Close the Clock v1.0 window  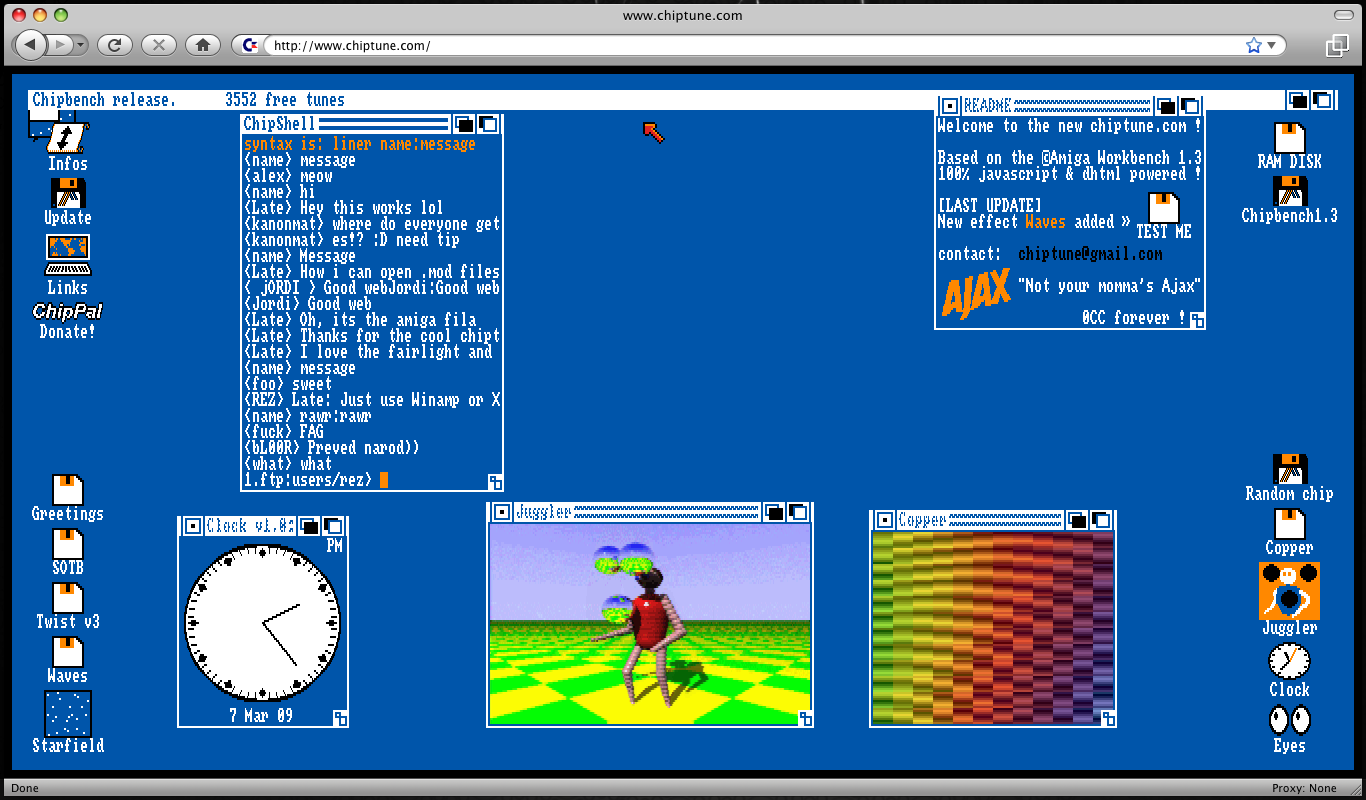pos(192,525)
